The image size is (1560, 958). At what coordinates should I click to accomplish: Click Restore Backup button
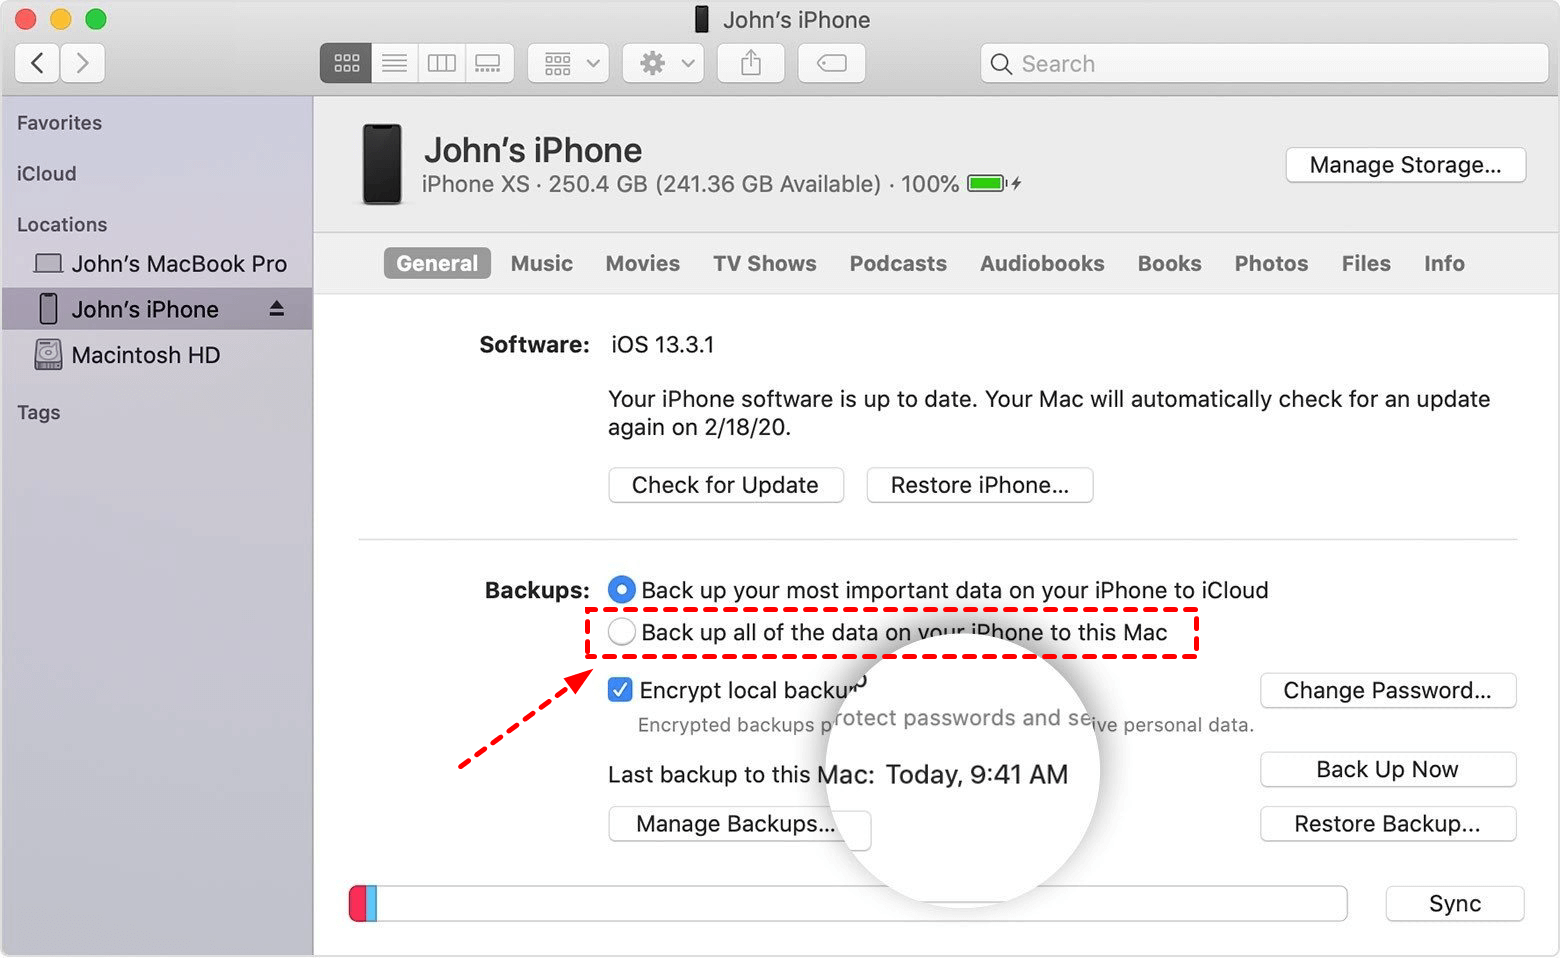point(1388,824)
